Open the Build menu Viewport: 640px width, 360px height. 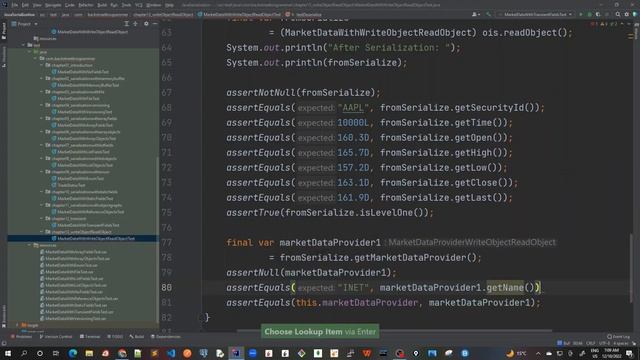[102, 5]
